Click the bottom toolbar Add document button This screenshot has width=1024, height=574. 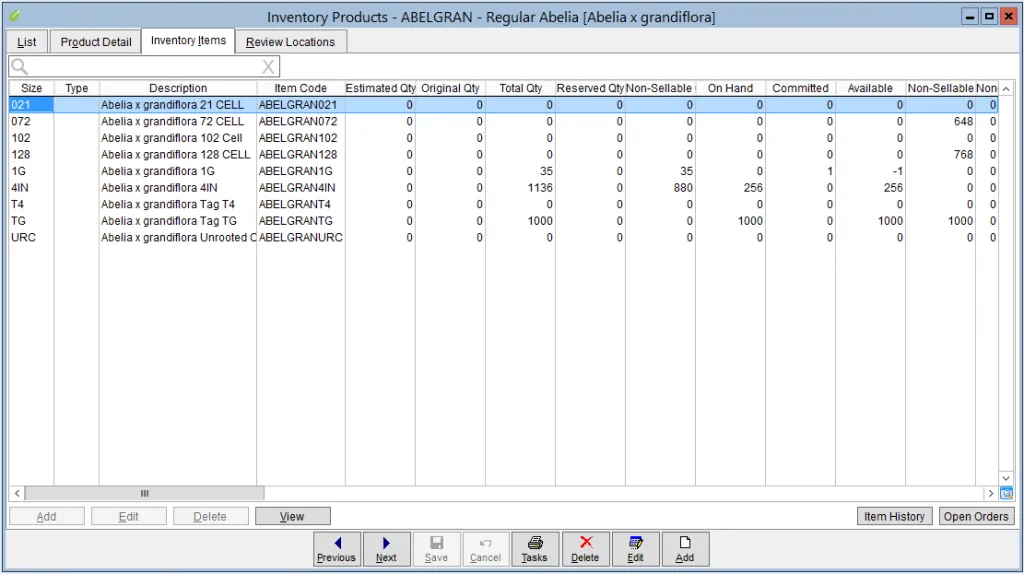[x=684, y=549]
